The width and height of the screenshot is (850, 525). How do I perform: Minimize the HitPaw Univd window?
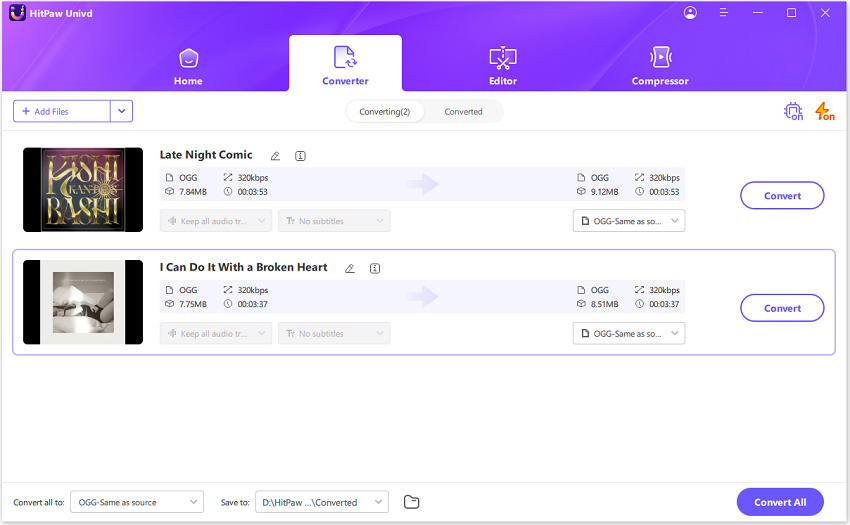coord(758,12)
